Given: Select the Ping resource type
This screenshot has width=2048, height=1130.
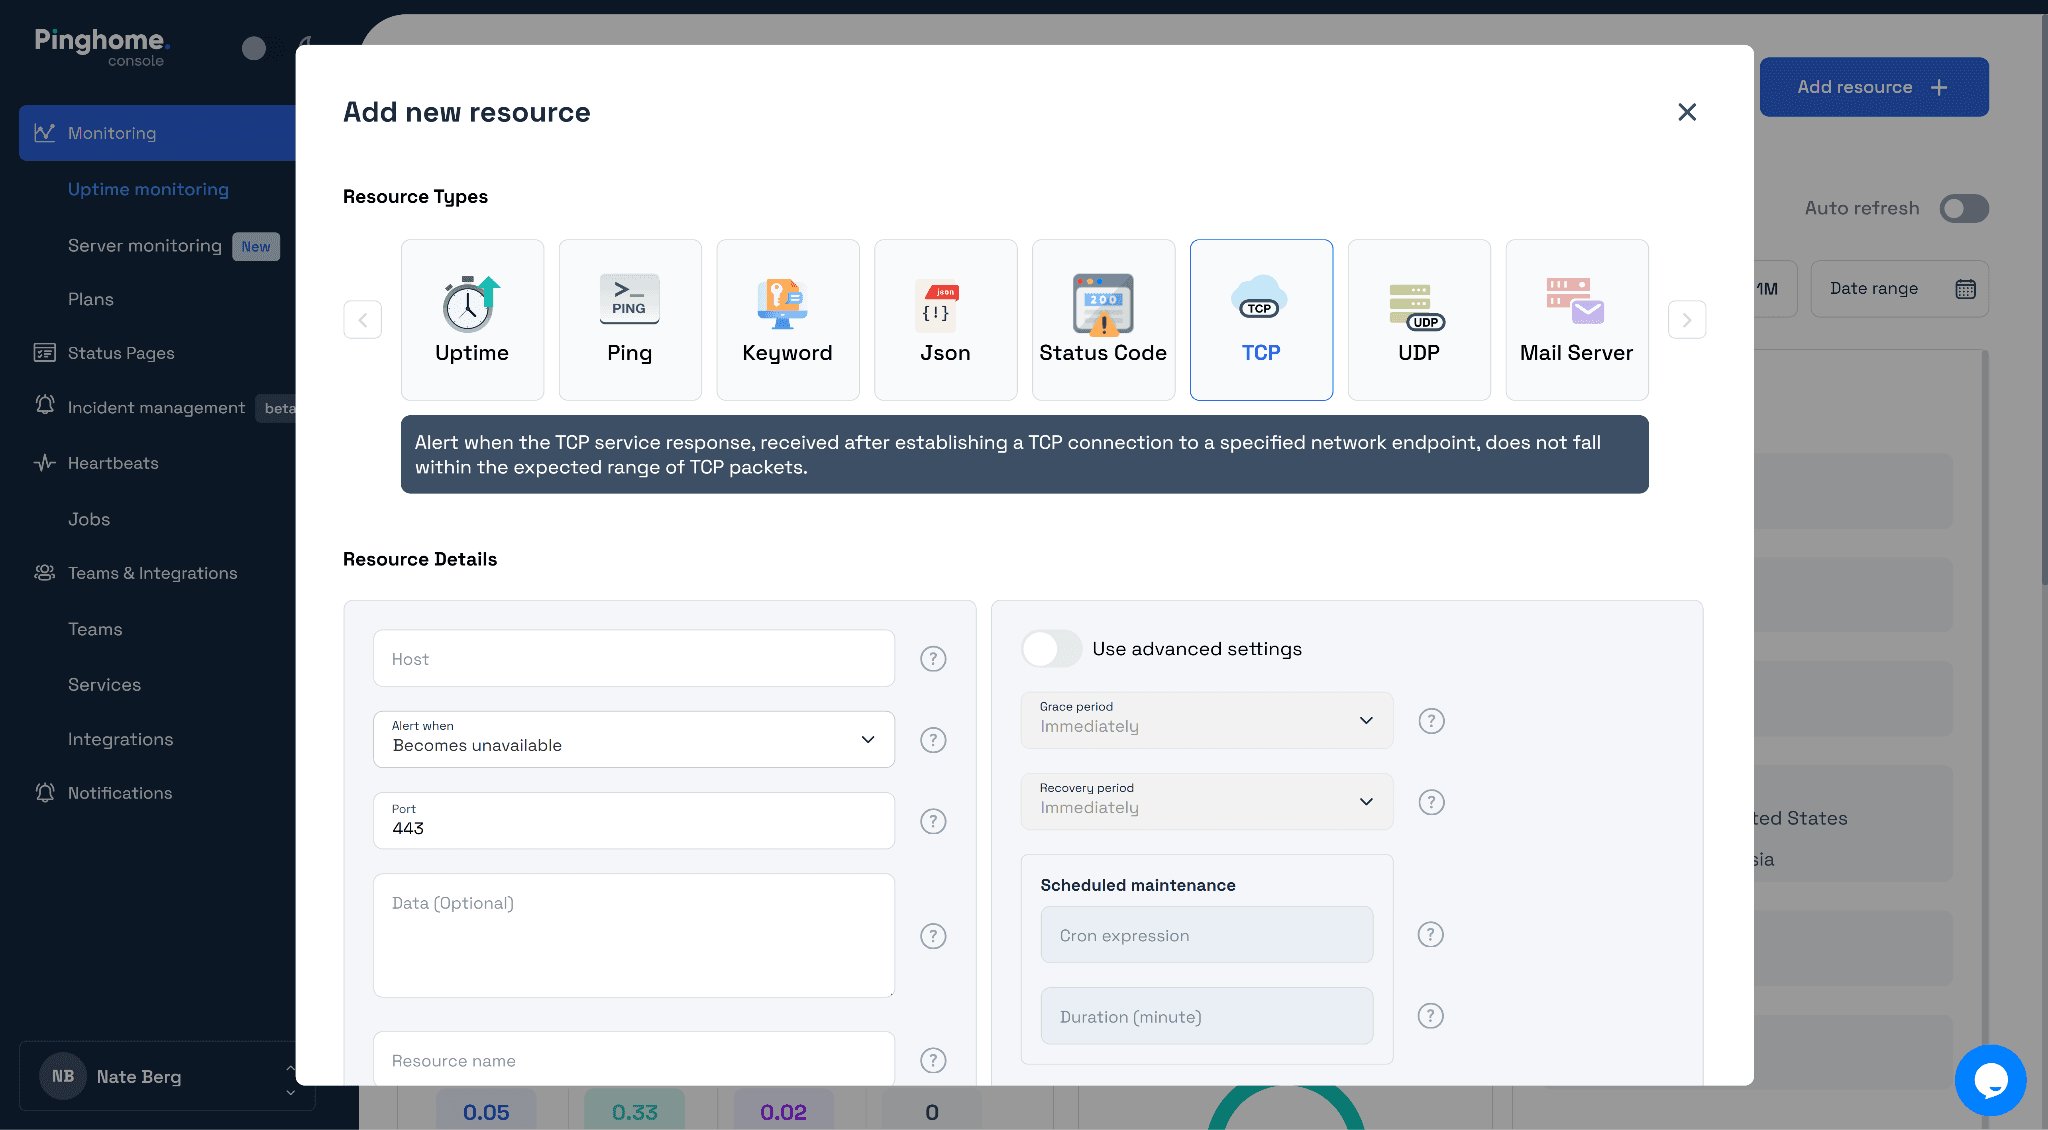Looking at the screenshot, I should pyautogui.click(x=630, y=320).
